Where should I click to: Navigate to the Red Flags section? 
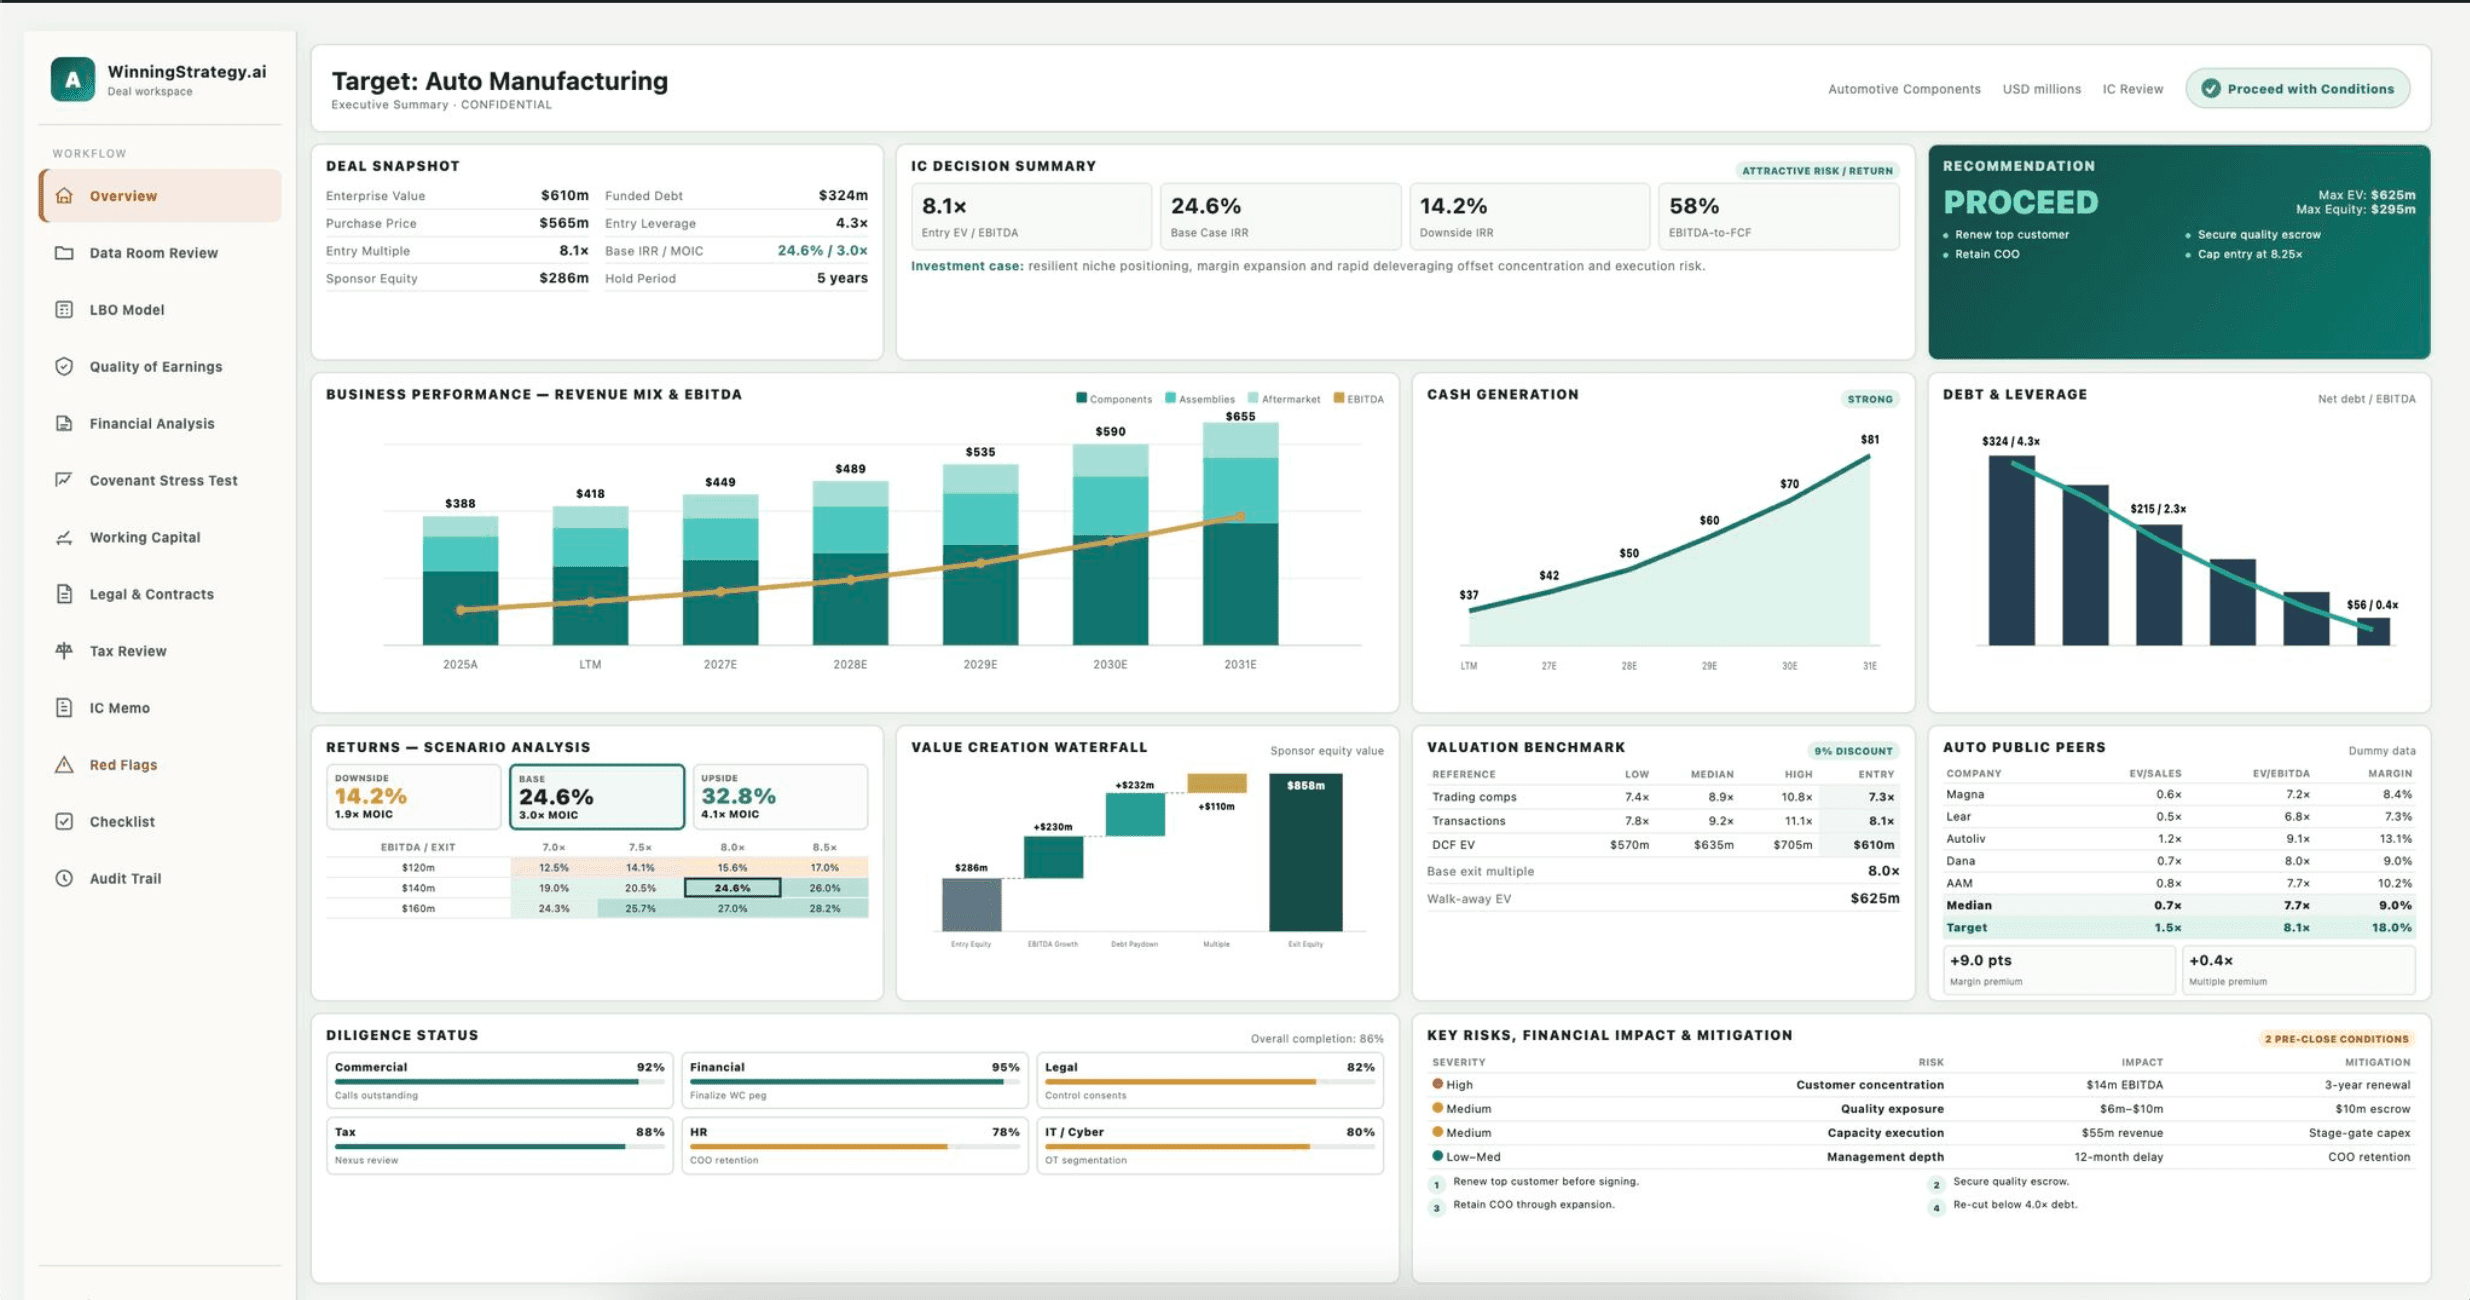click(x=160, y=764)
